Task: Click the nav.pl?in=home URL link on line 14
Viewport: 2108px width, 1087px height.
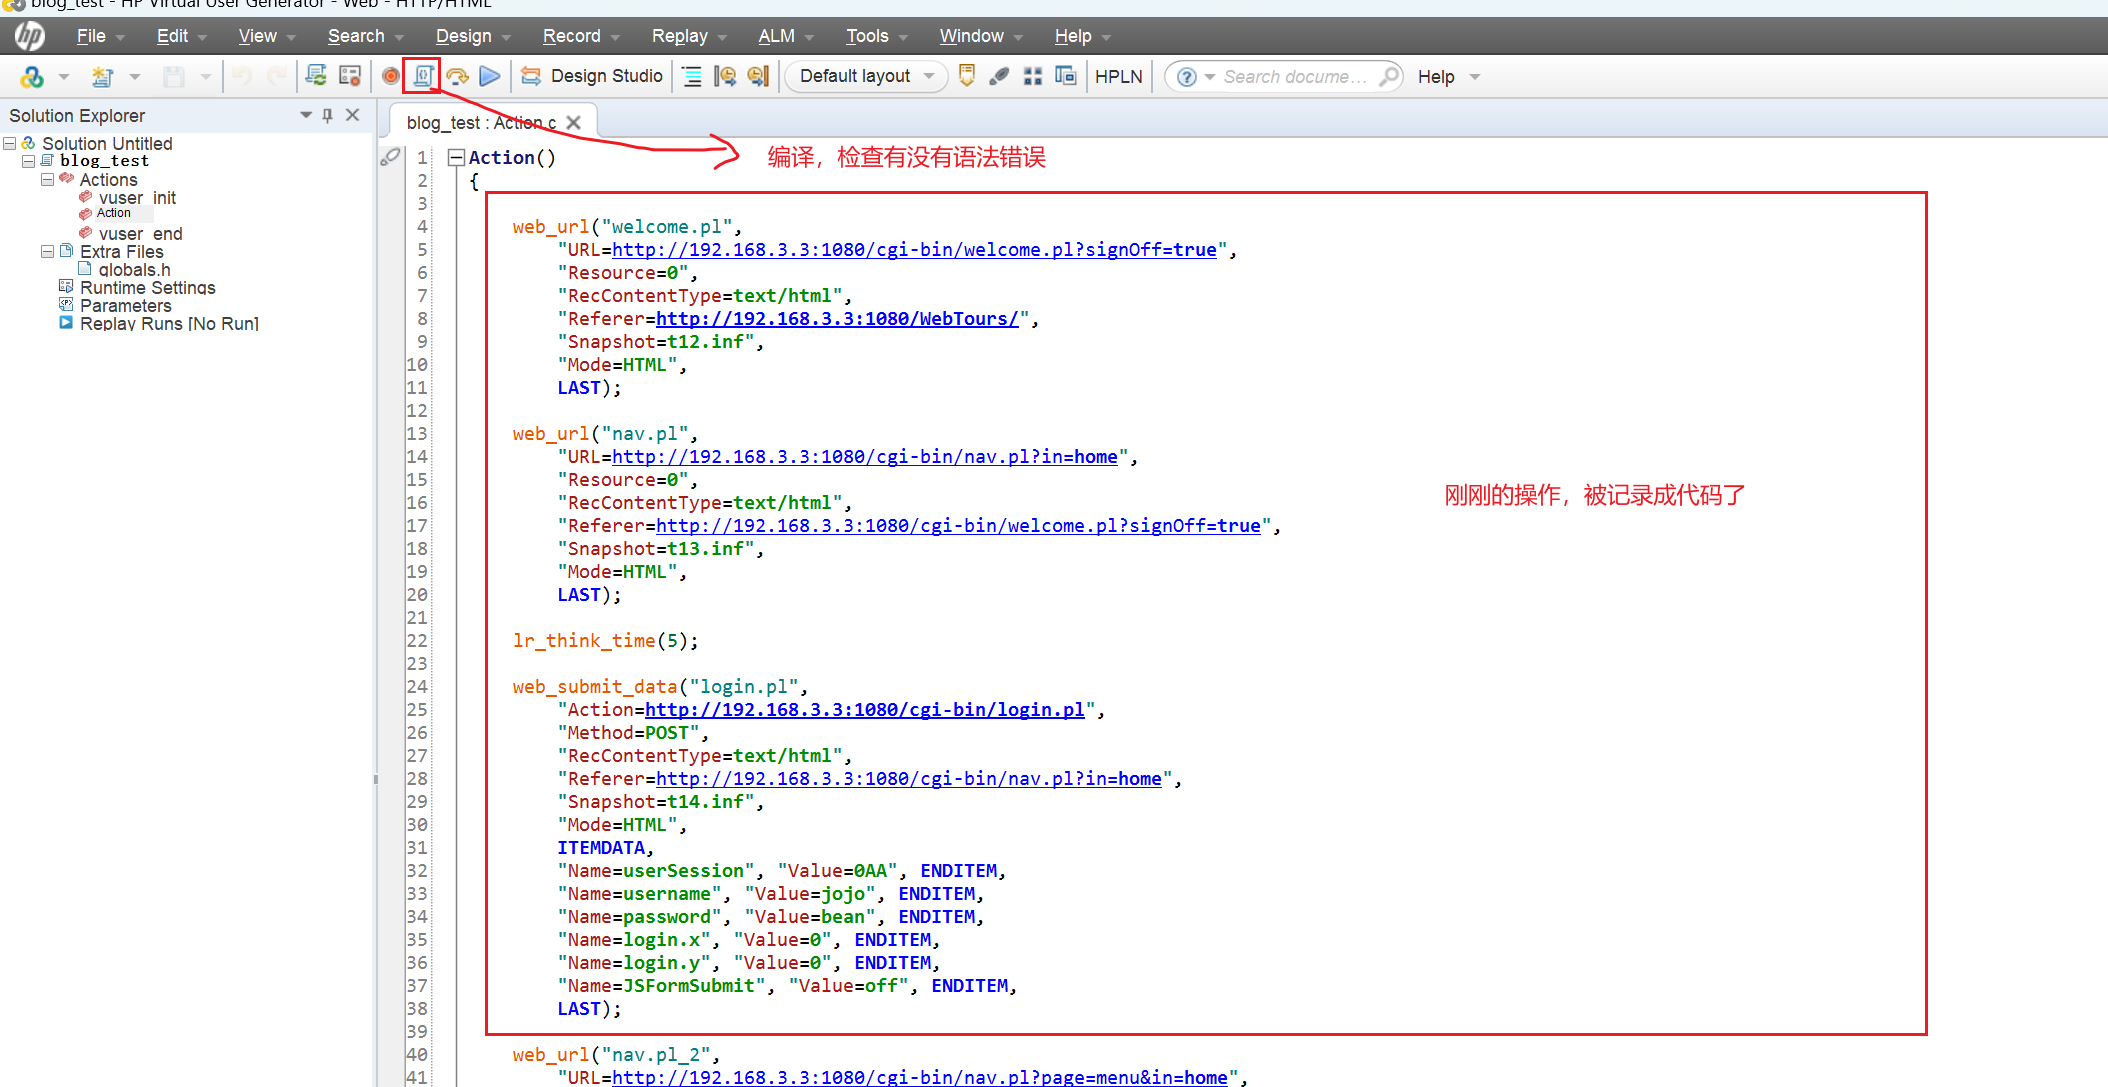Action: coord(865,457)
